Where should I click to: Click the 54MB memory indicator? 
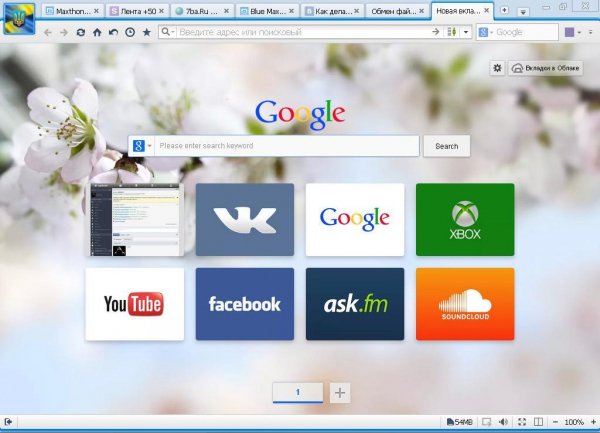[460, 422]
